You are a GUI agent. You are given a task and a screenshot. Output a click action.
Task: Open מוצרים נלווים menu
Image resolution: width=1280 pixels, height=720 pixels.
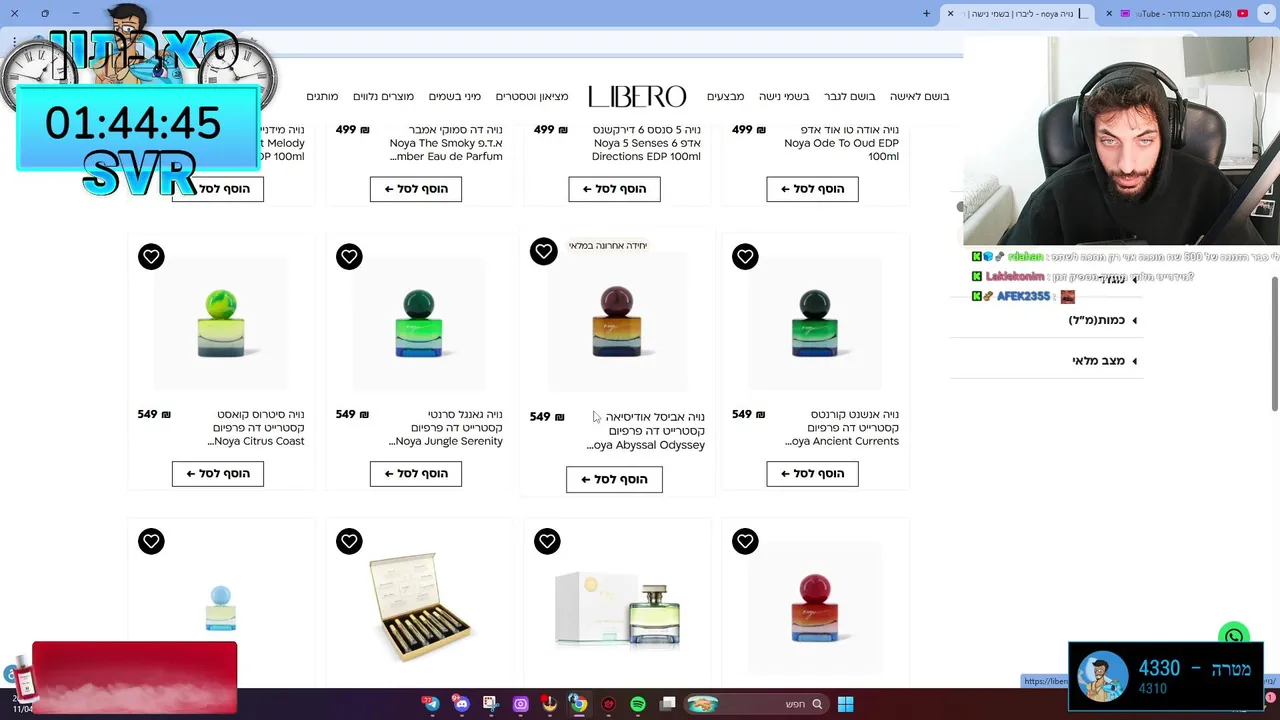383,96
